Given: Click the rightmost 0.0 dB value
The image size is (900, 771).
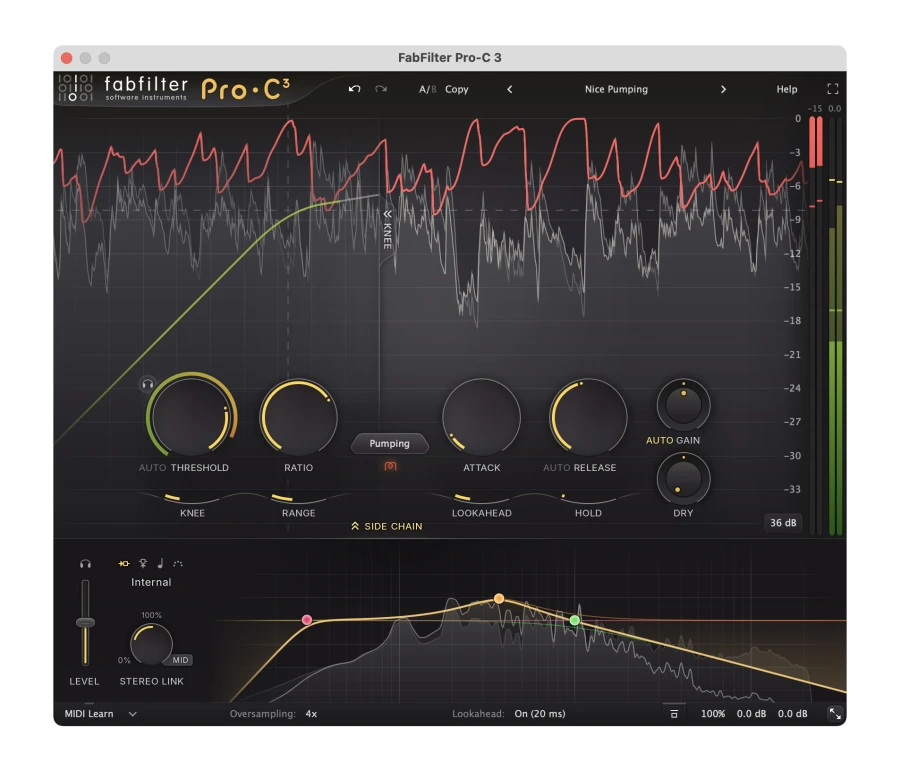Looking at the screenshot, I should (x=792, y=714).
